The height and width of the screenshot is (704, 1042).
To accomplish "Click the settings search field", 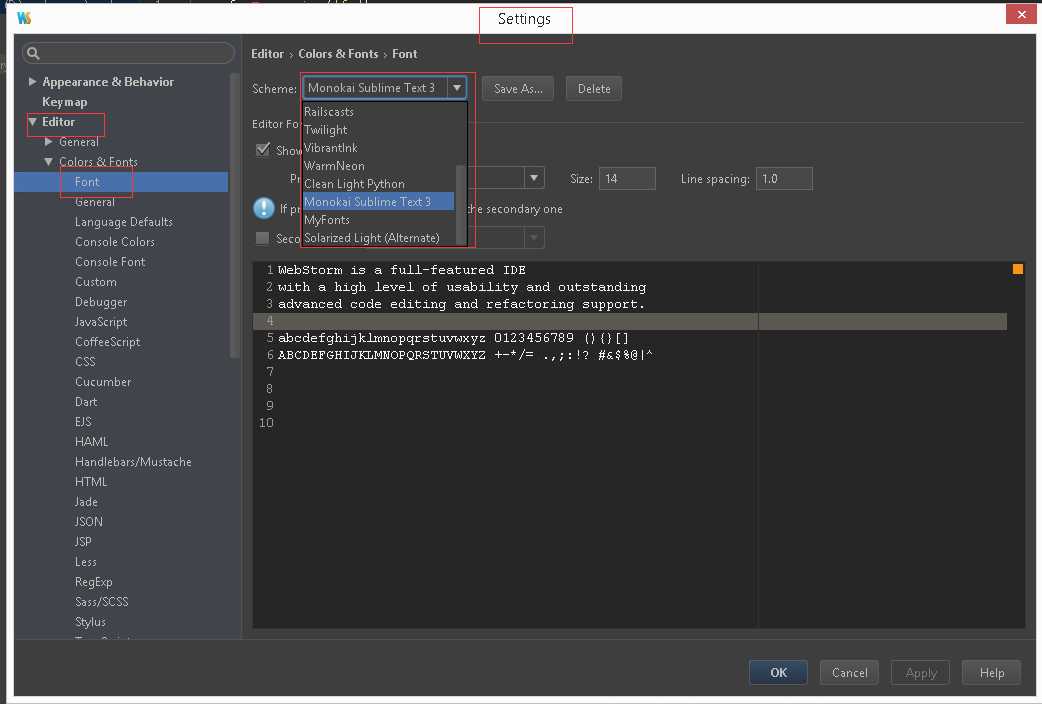I will 128,53.
